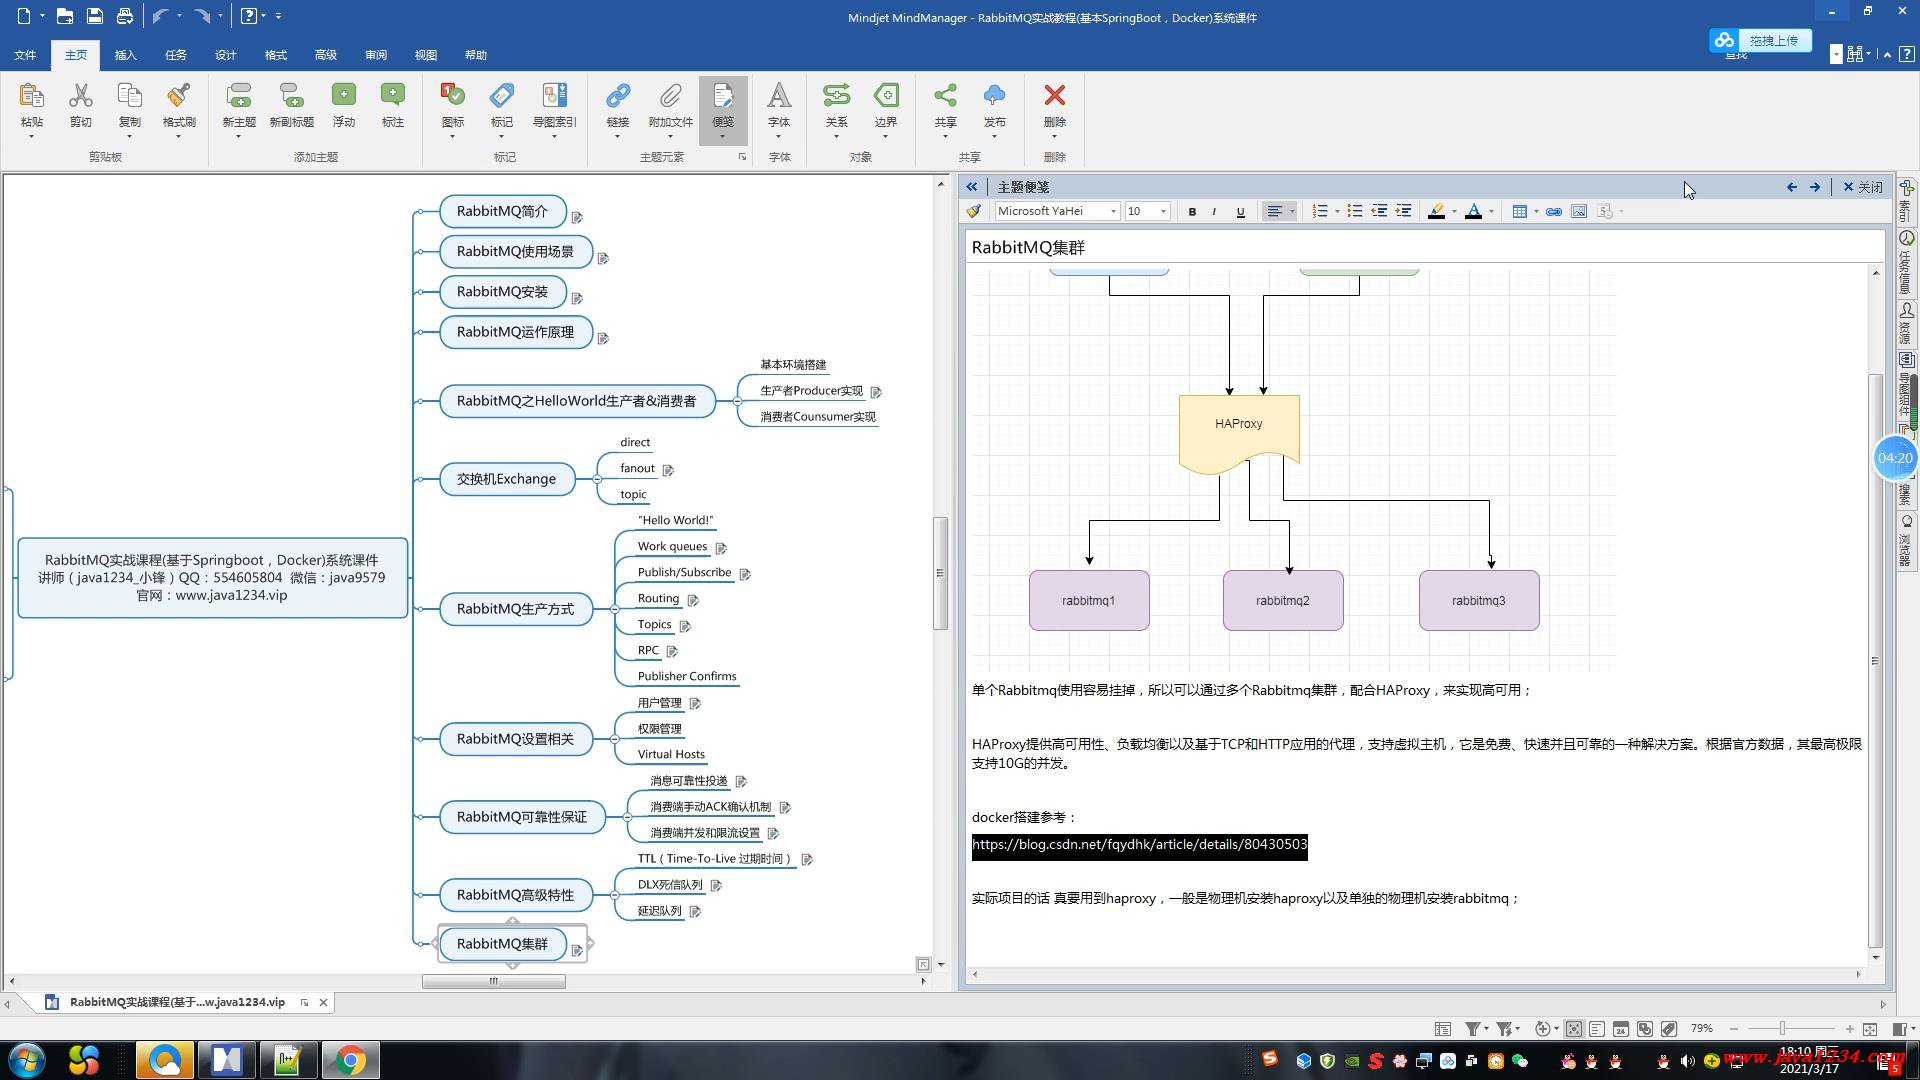The image size is (1920, 1080).
Task: Click the zoom out minus button
Action: pos(1734,1029)
